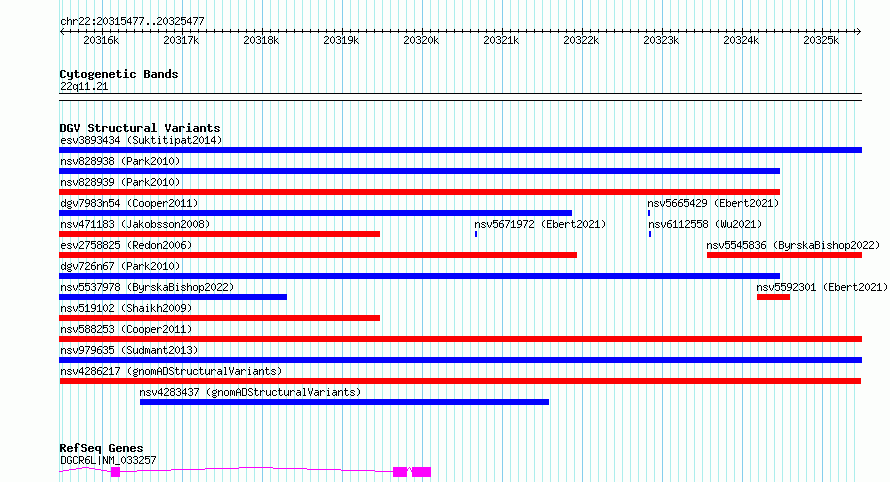Select the nsv828938 (Park2010) variant label
The width and height of the screenshot is (890, 482).
(x=120, y=161)
